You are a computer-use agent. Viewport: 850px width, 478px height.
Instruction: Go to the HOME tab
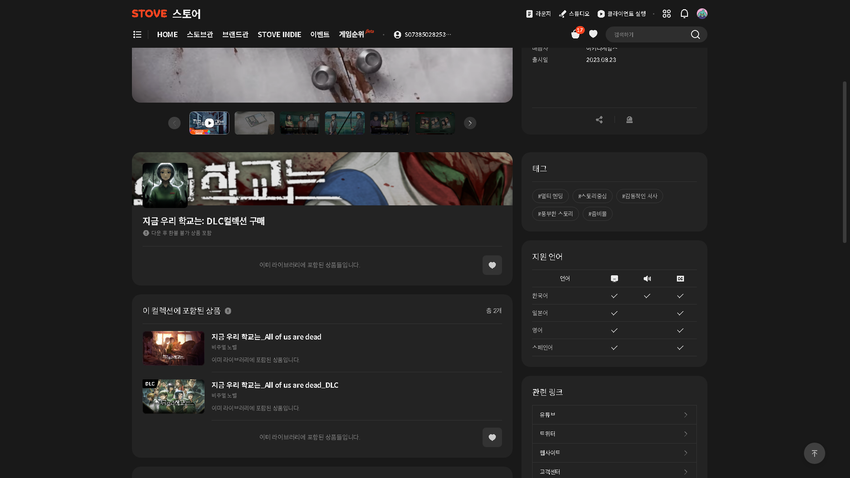[167, 34]
